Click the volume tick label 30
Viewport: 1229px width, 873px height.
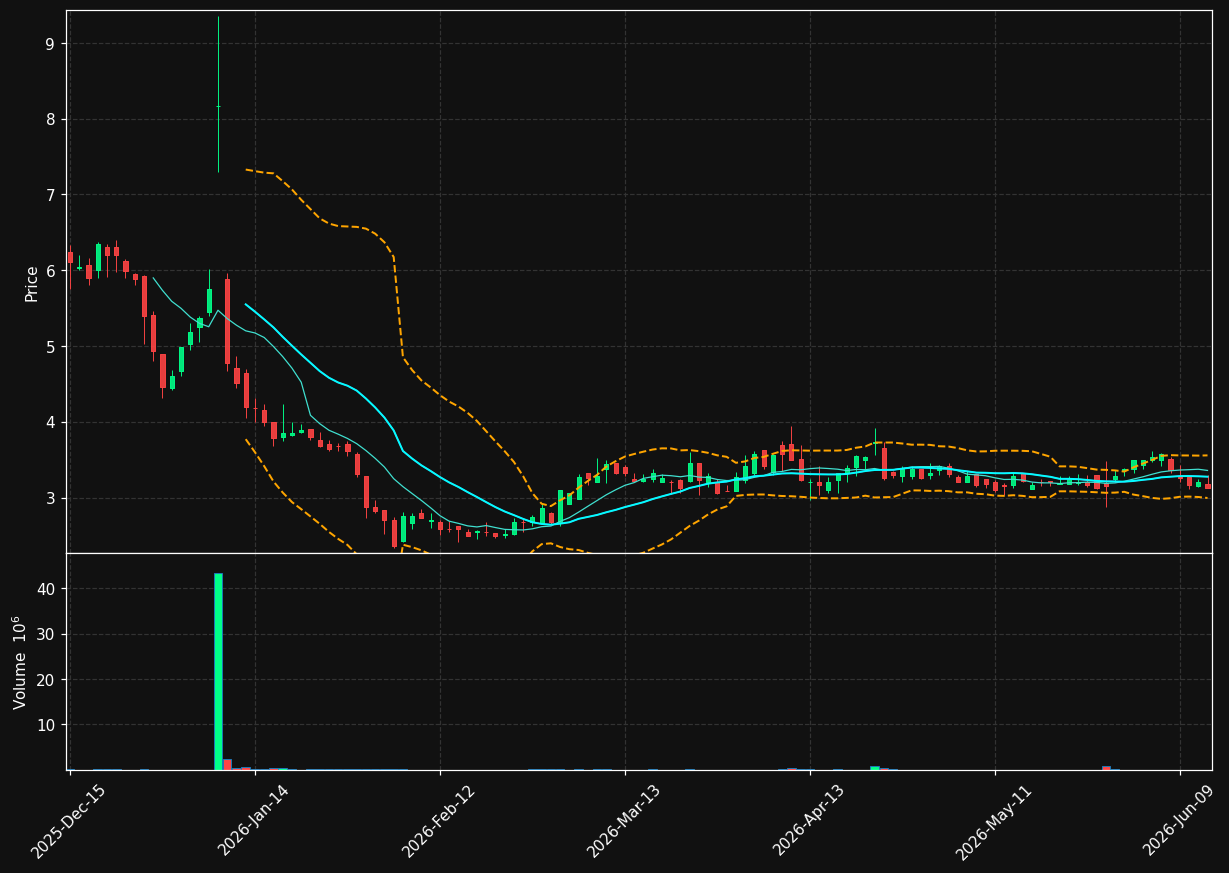pyautogui.click(x=47, y=635)
